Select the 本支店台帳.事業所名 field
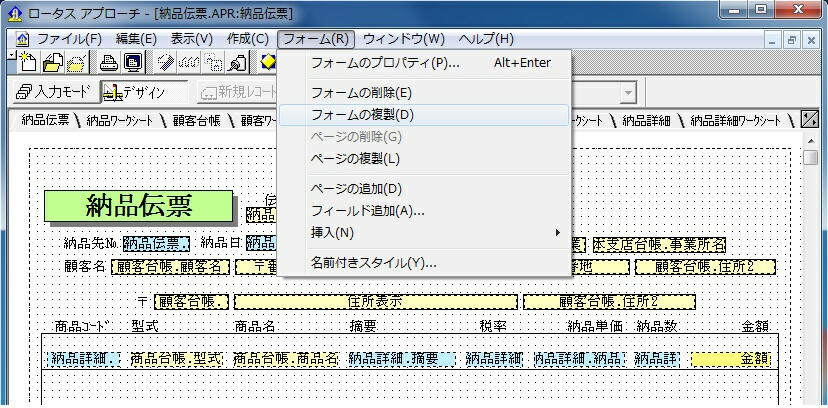Screen dimensions: 828x408 pyautogui.click(x=659, y=245)
